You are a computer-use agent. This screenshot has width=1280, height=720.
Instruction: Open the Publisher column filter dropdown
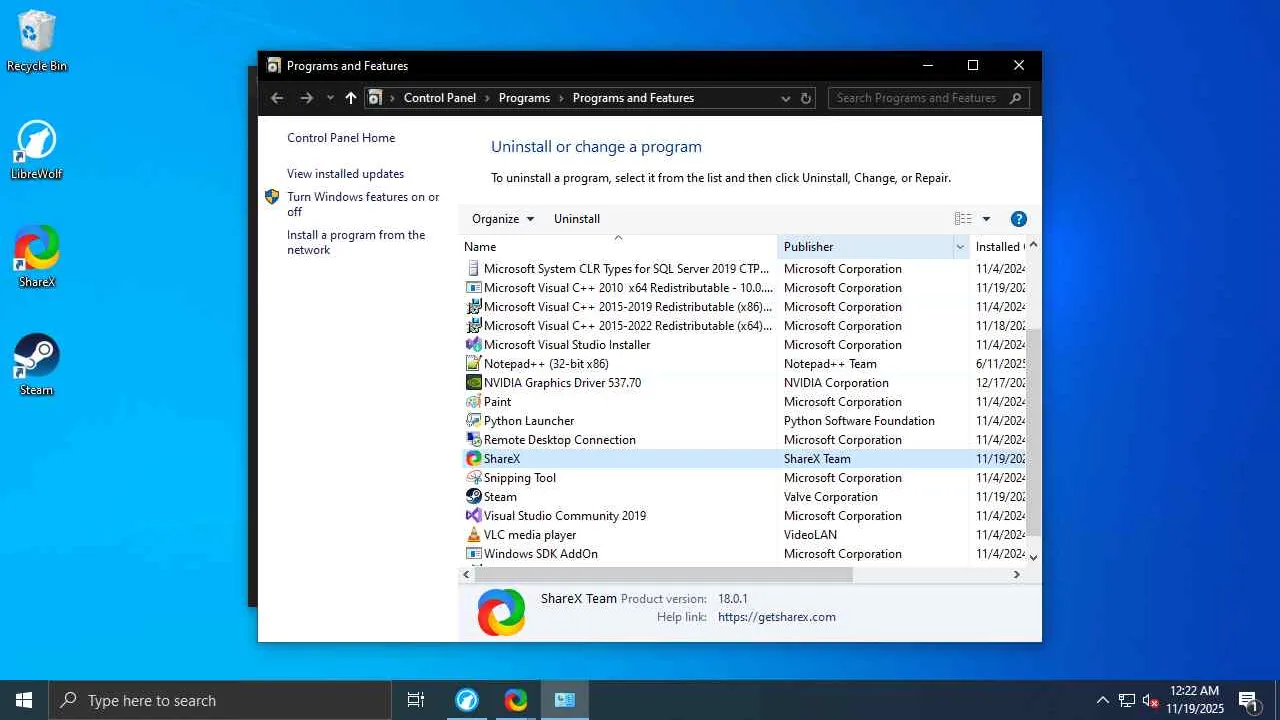pos(960,247)
